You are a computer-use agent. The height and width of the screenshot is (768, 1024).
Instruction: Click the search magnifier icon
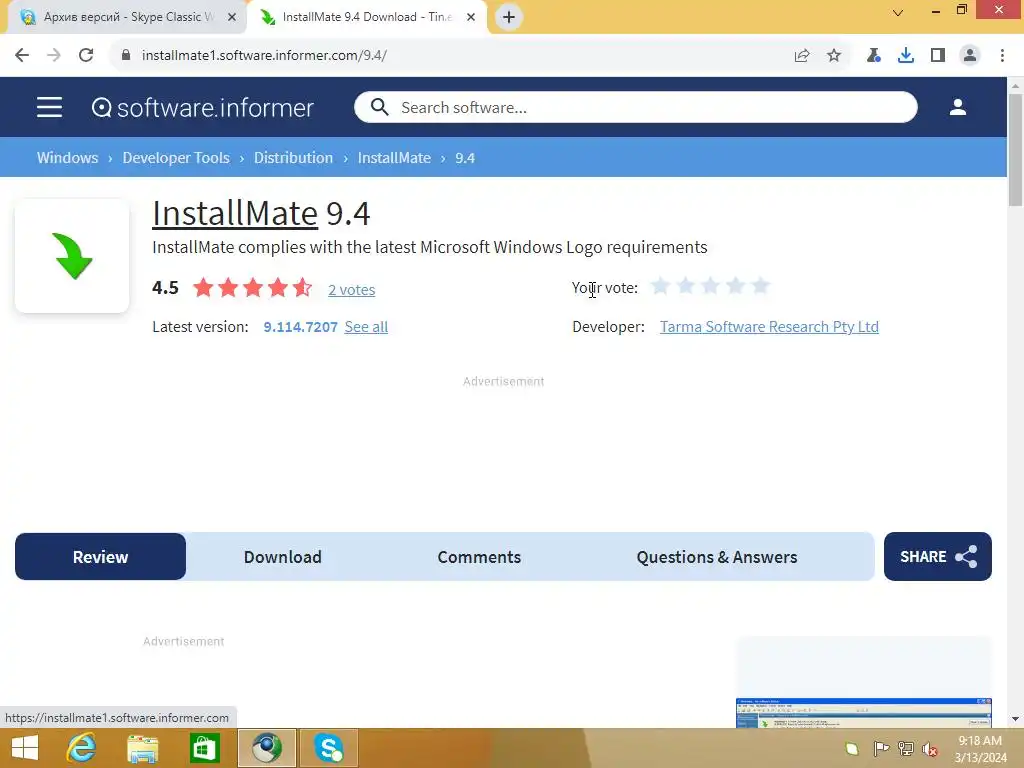point(379,107)
